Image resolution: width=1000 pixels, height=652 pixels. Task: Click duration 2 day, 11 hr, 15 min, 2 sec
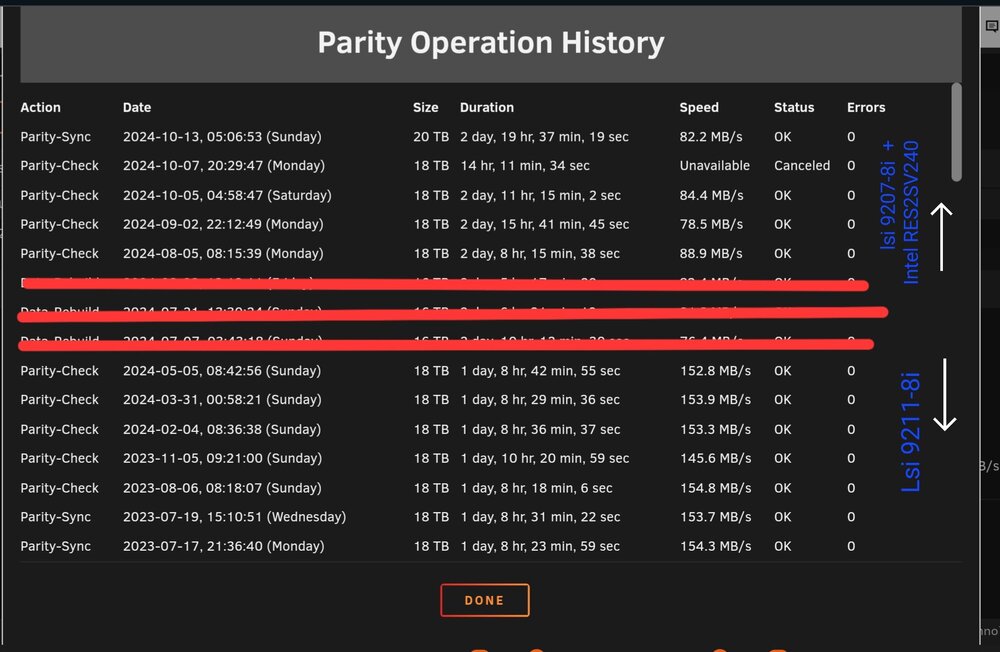coord(540,195)
